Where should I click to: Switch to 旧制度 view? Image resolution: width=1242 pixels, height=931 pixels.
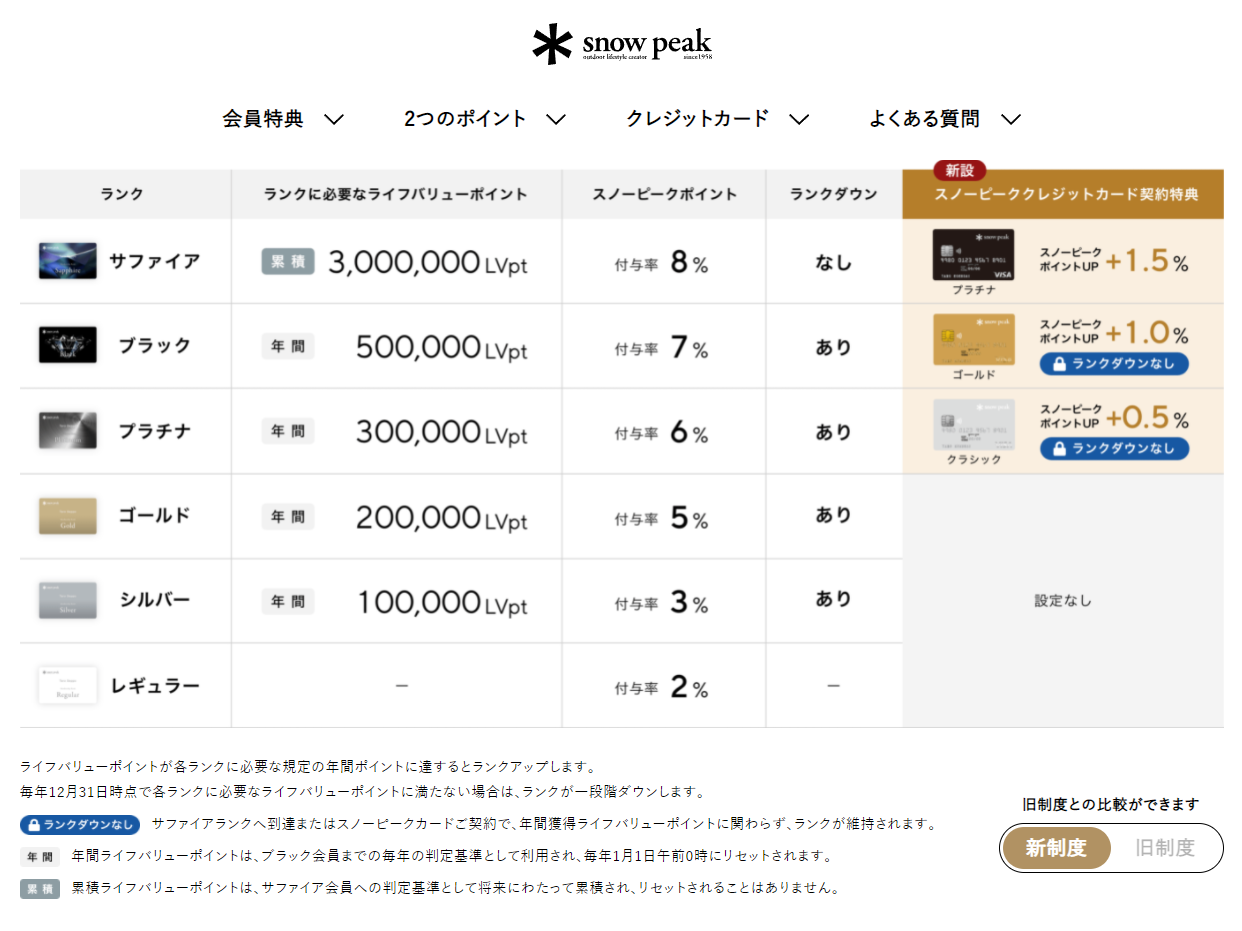[x=1165, y=848]
